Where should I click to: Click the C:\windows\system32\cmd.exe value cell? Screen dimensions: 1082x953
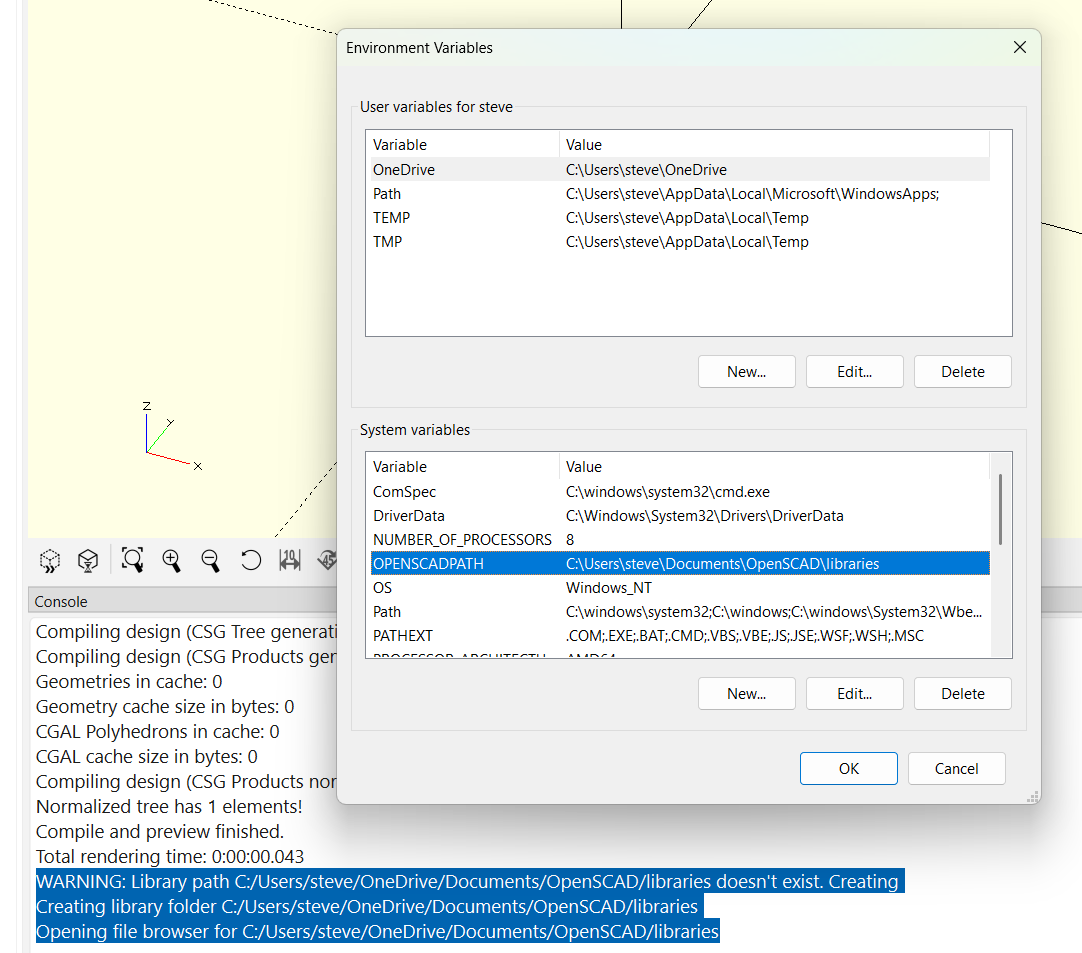point(667,492)
